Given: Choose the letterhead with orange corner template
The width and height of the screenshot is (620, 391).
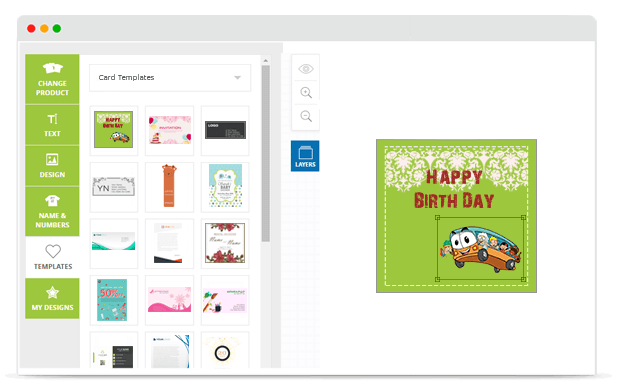Looking at the screenshot, I should [170, 243].
